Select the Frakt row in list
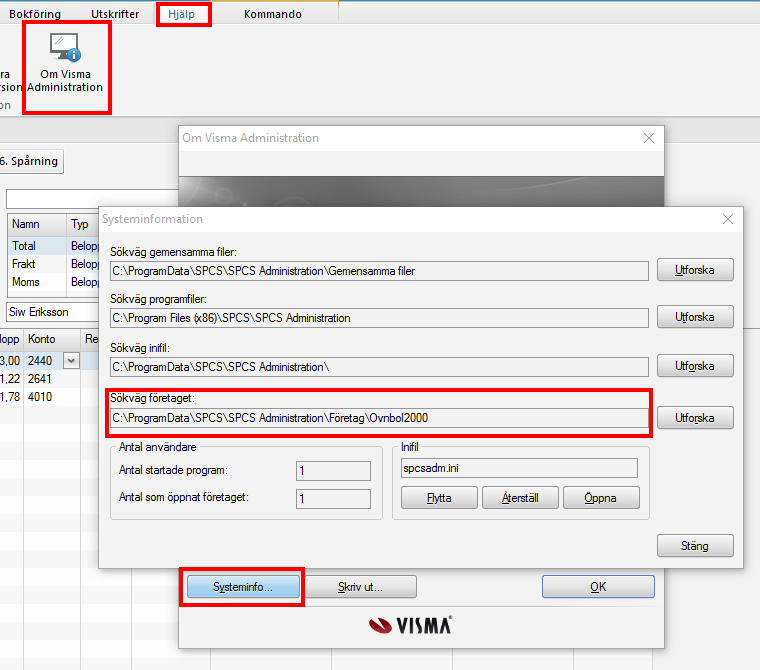760x670 pixels. 53,264
